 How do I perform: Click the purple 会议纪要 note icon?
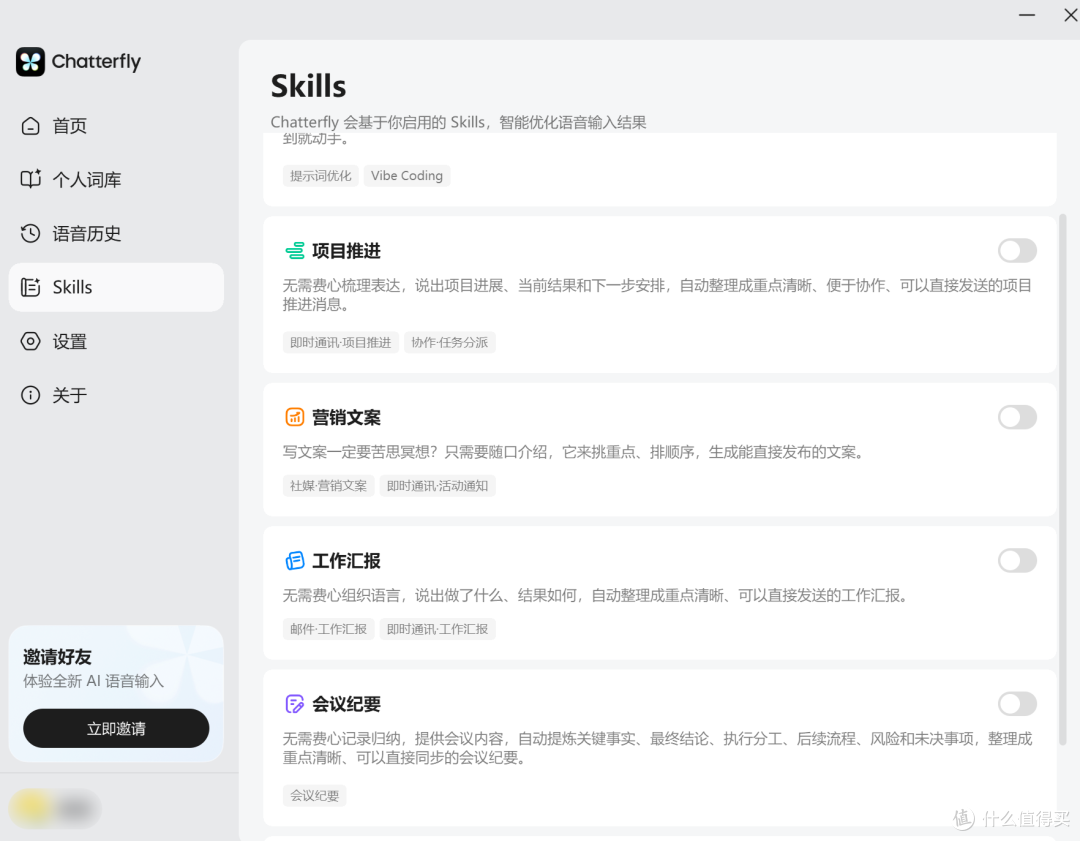[295, 704]
